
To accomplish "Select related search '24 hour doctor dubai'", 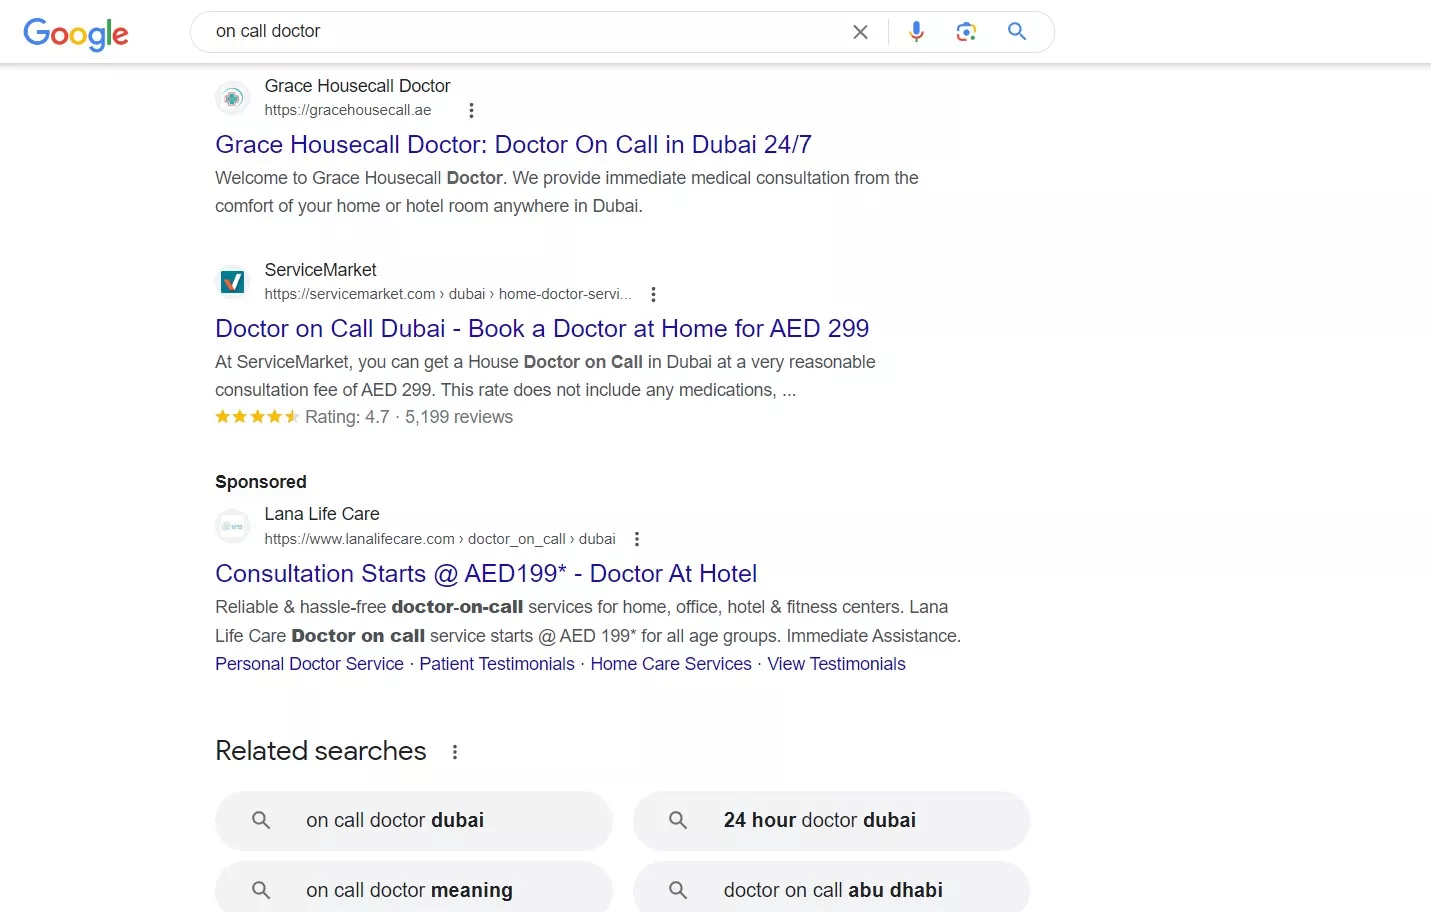I will click(x=831, y=821).
